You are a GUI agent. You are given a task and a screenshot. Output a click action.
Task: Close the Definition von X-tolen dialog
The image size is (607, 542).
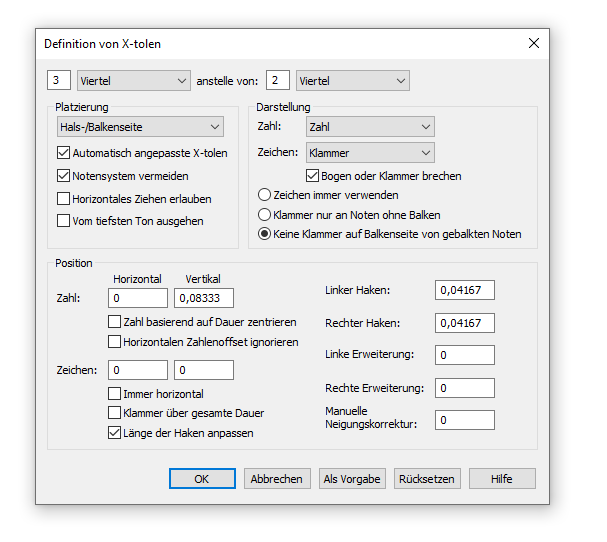coord(534,43)
